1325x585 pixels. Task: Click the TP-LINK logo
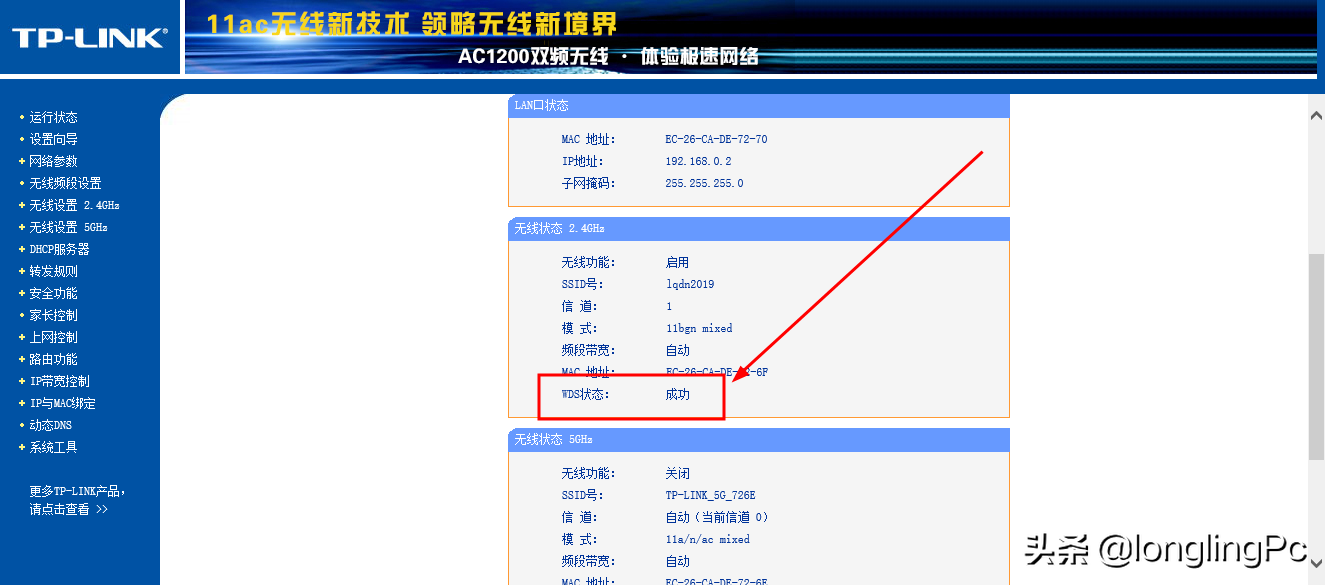click(89, 38)
